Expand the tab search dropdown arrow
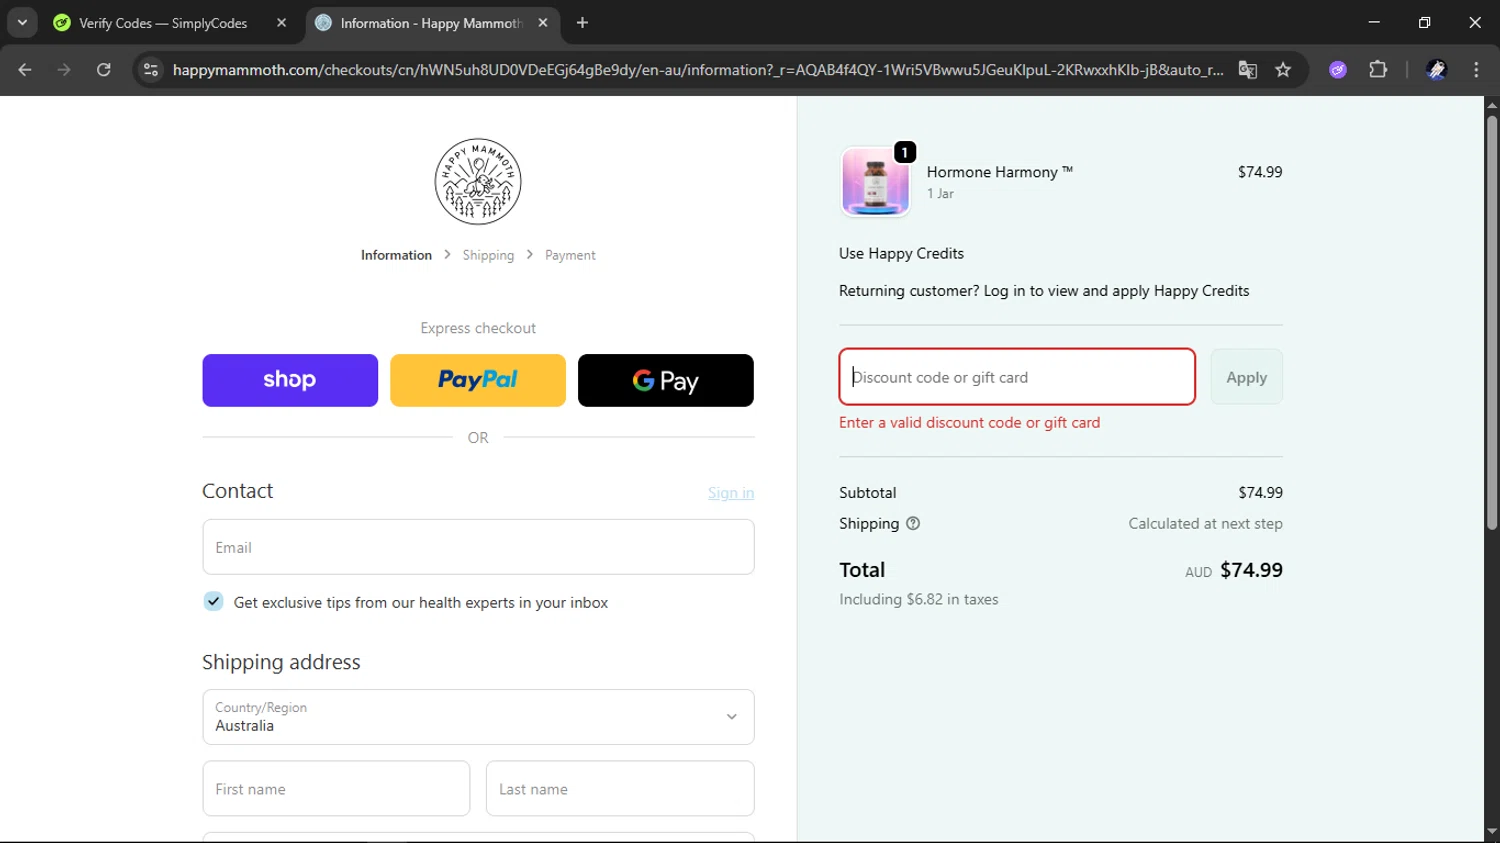This screenshot has width=1500, height=843. (22, 22)
